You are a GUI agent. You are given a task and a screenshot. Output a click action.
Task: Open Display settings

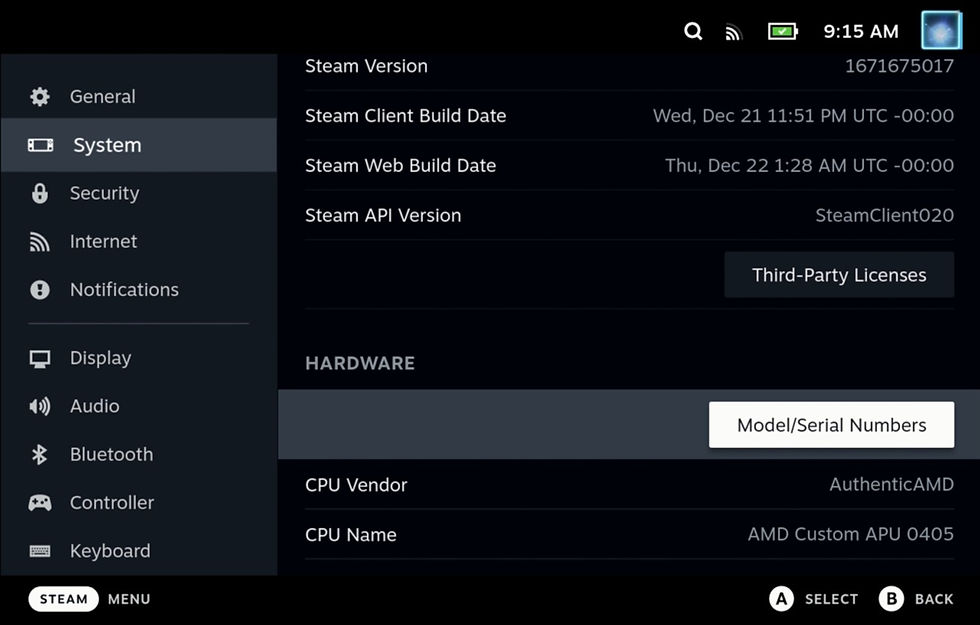[139, 358]
